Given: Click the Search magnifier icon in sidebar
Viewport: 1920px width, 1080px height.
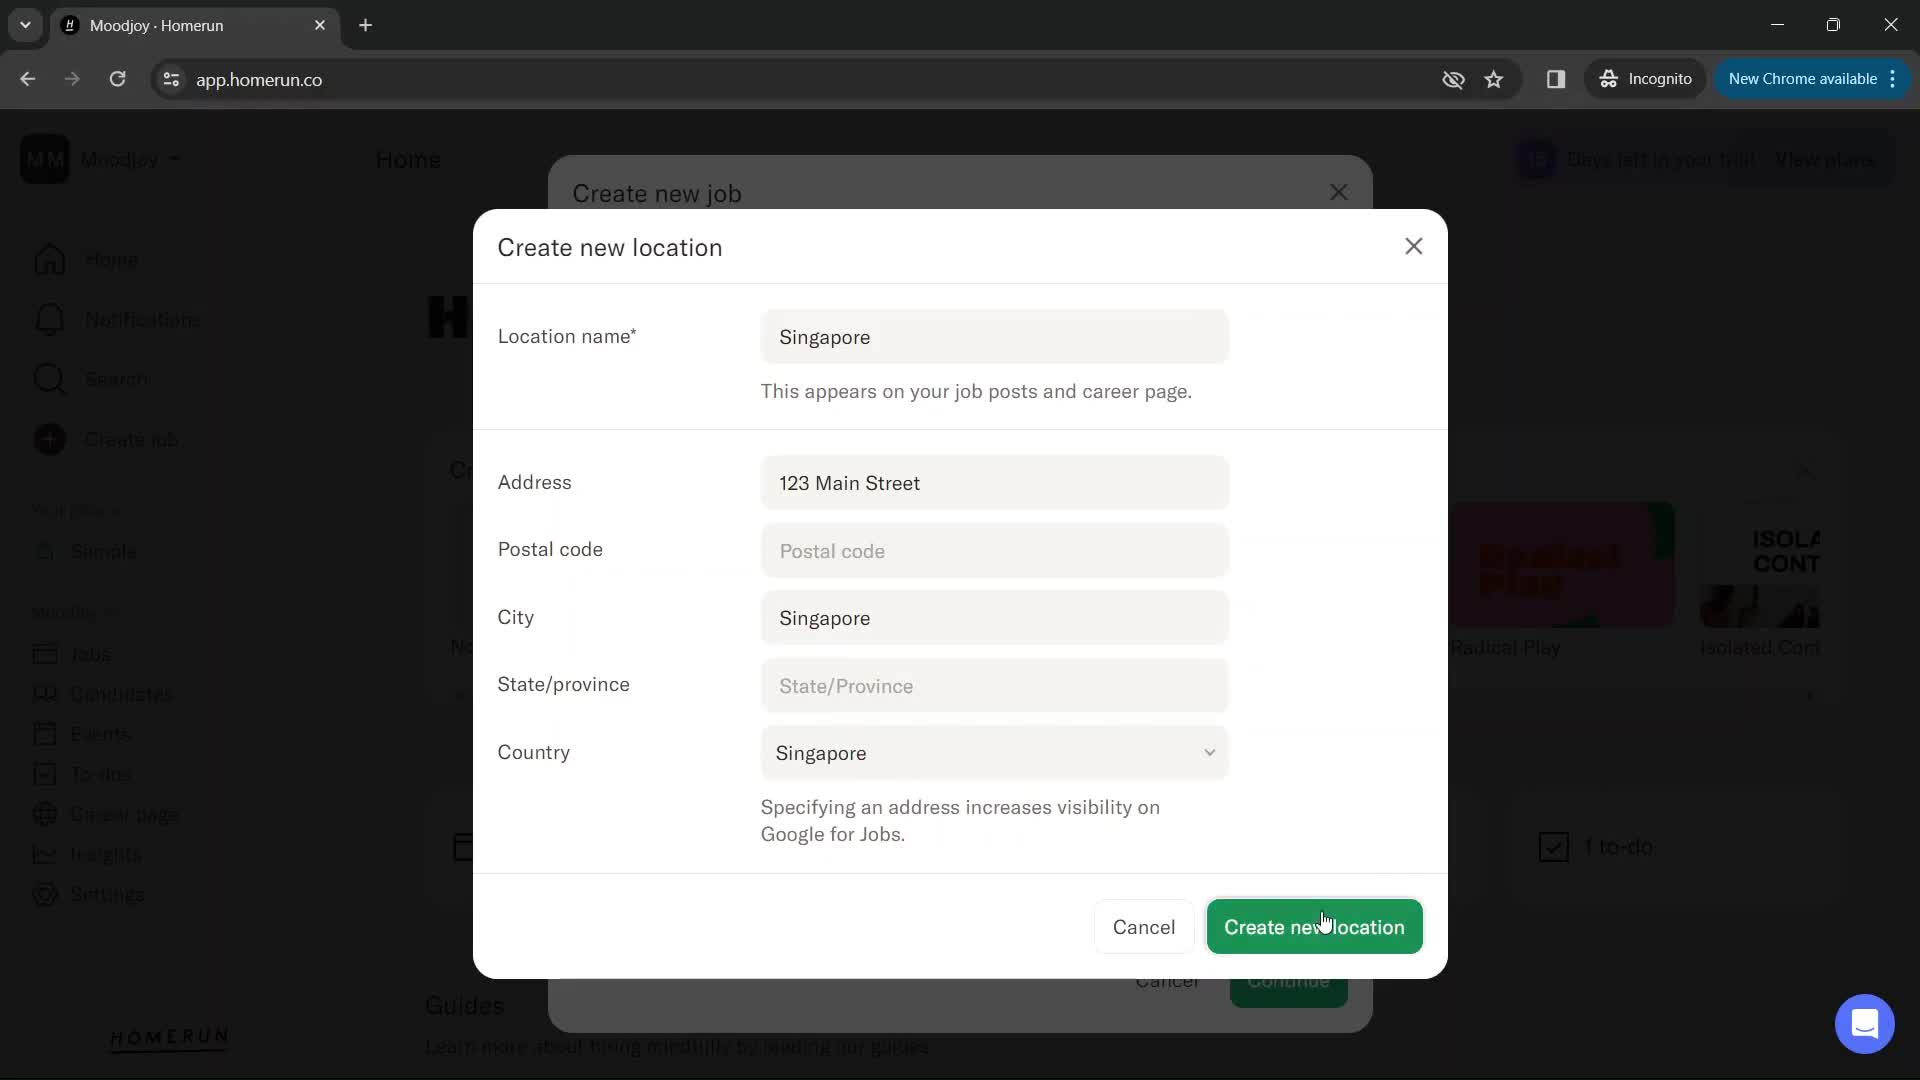Looking at the screenshot, I should [x=49, y=380].
